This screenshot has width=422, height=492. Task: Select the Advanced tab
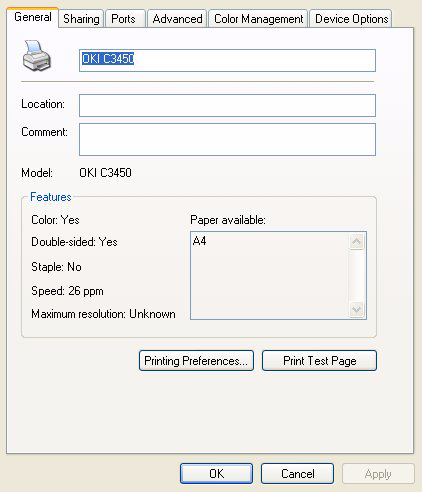tap(177, 19)
